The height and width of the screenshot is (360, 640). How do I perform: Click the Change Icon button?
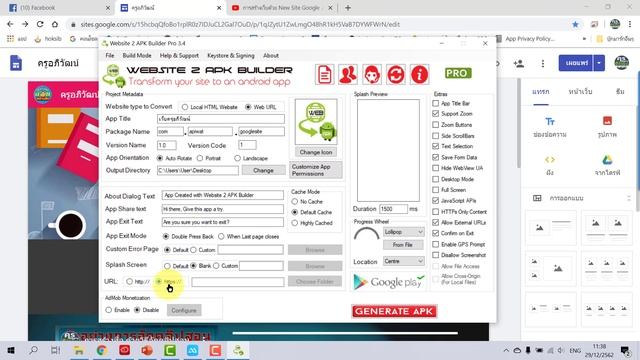(316, 152)
